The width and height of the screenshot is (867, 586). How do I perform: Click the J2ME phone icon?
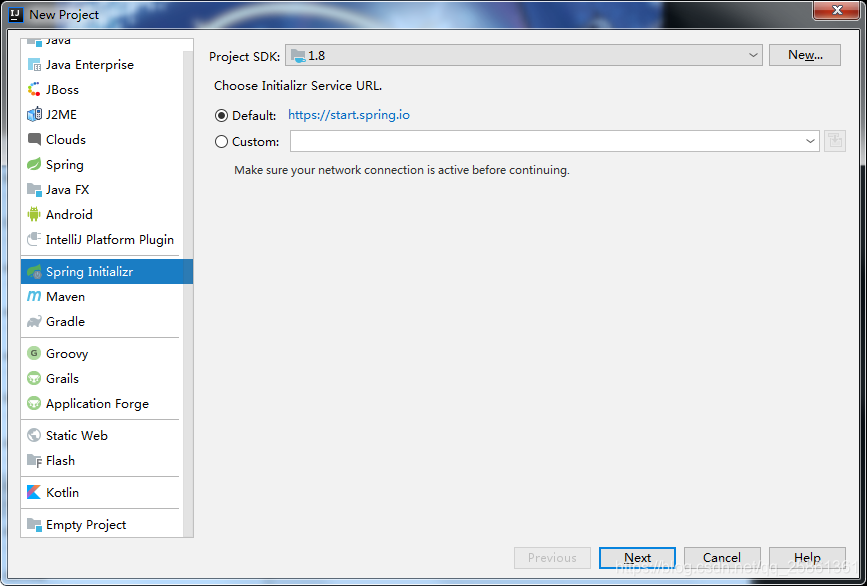(34, 114)
